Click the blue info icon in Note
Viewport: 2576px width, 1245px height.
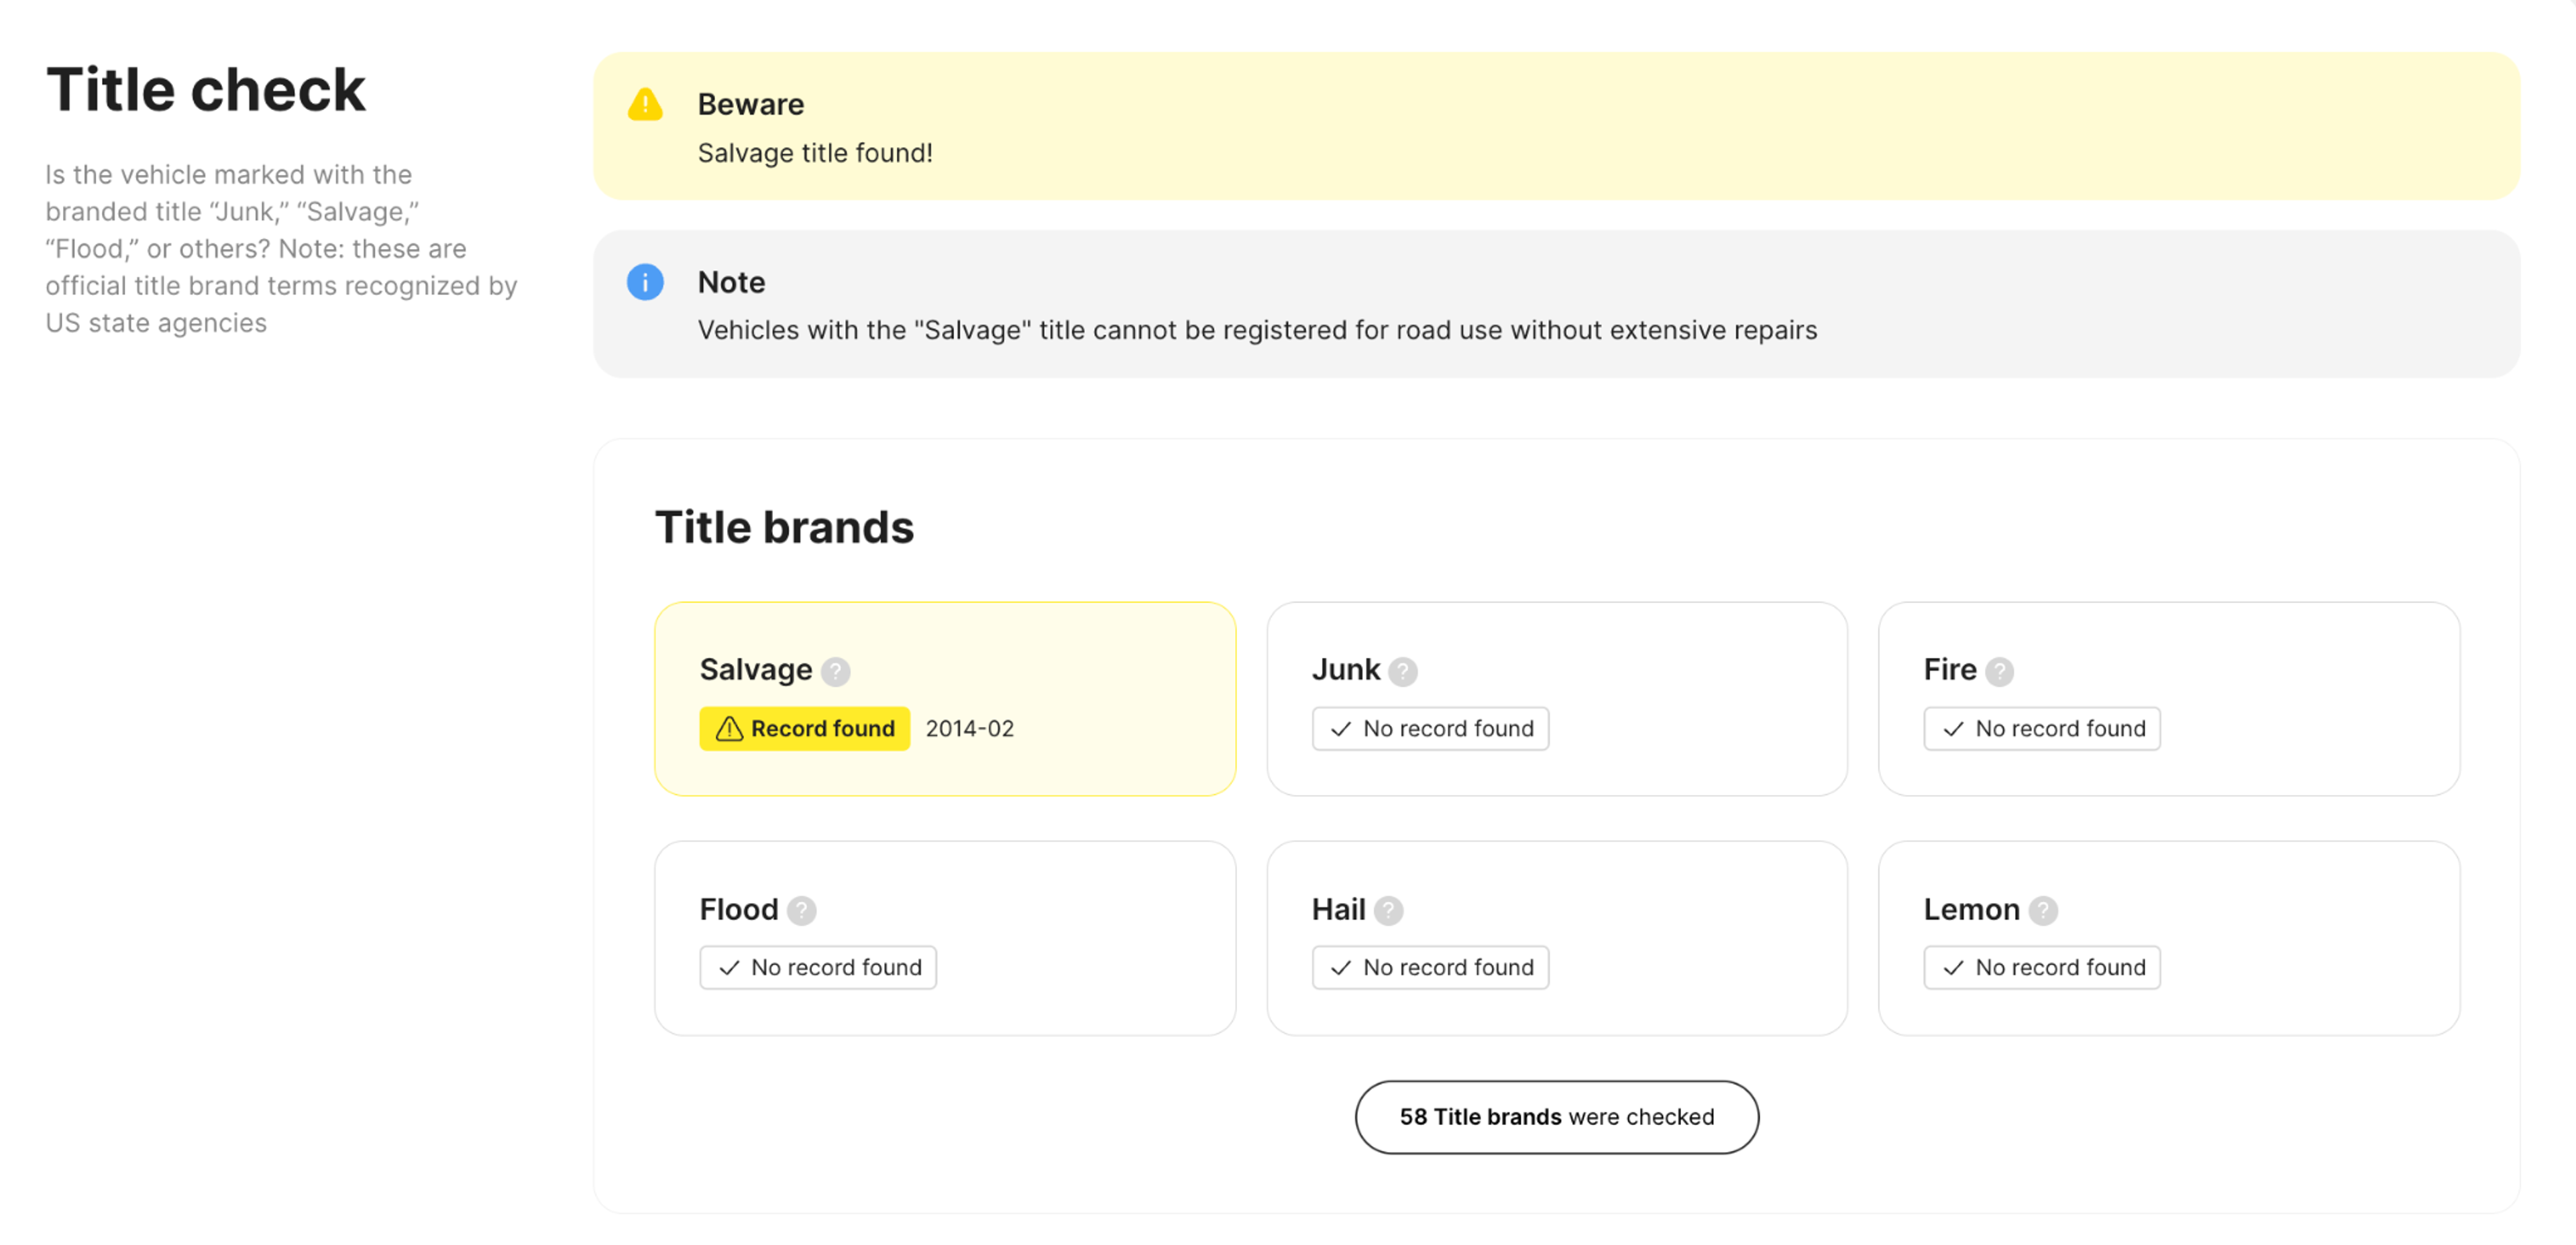[x=645, y=282]
